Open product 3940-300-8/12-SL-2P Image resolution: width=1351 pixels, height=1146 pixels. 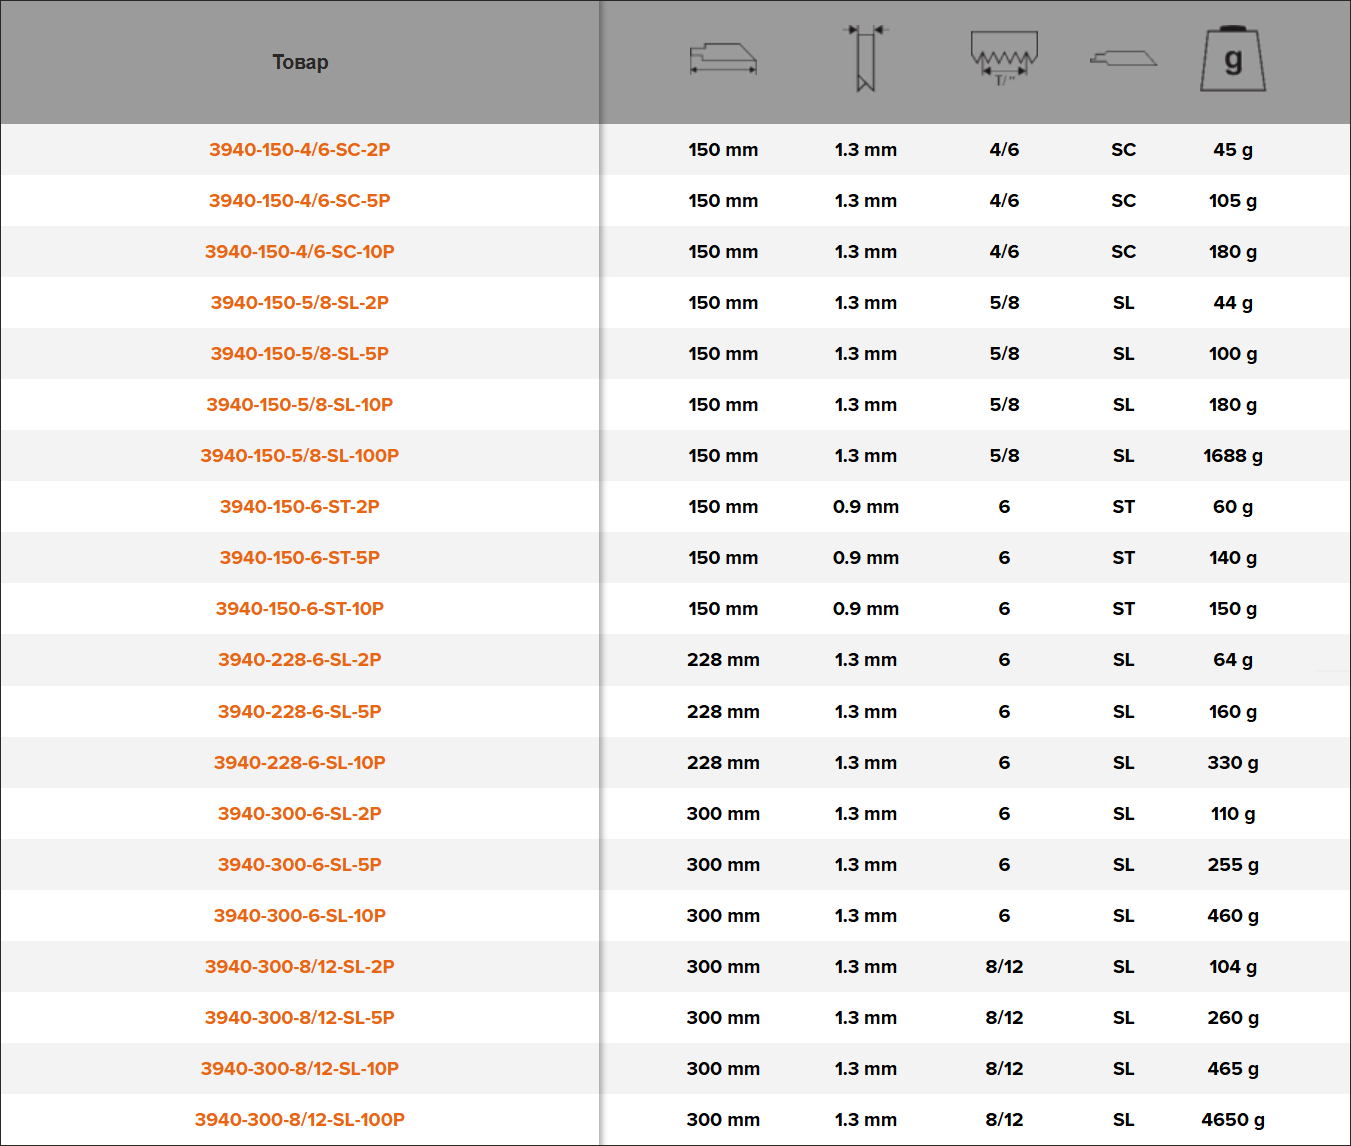(x=300, y=967)
